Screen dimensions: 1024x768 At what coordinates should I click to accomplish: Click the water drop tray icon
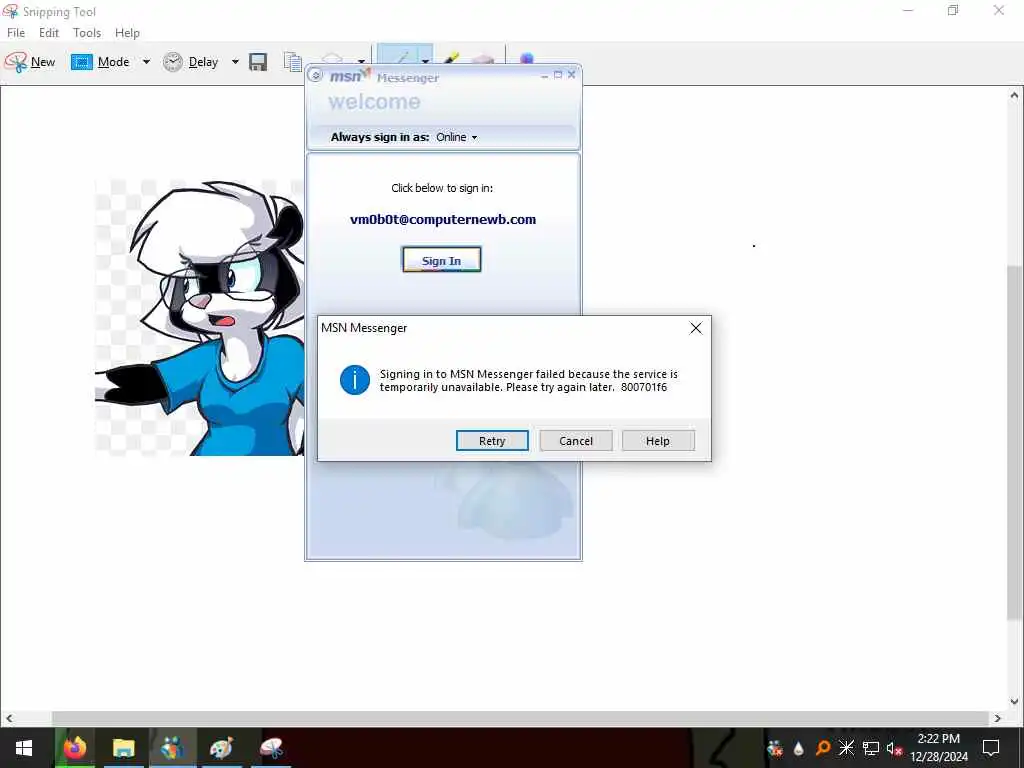coord(799,748)
